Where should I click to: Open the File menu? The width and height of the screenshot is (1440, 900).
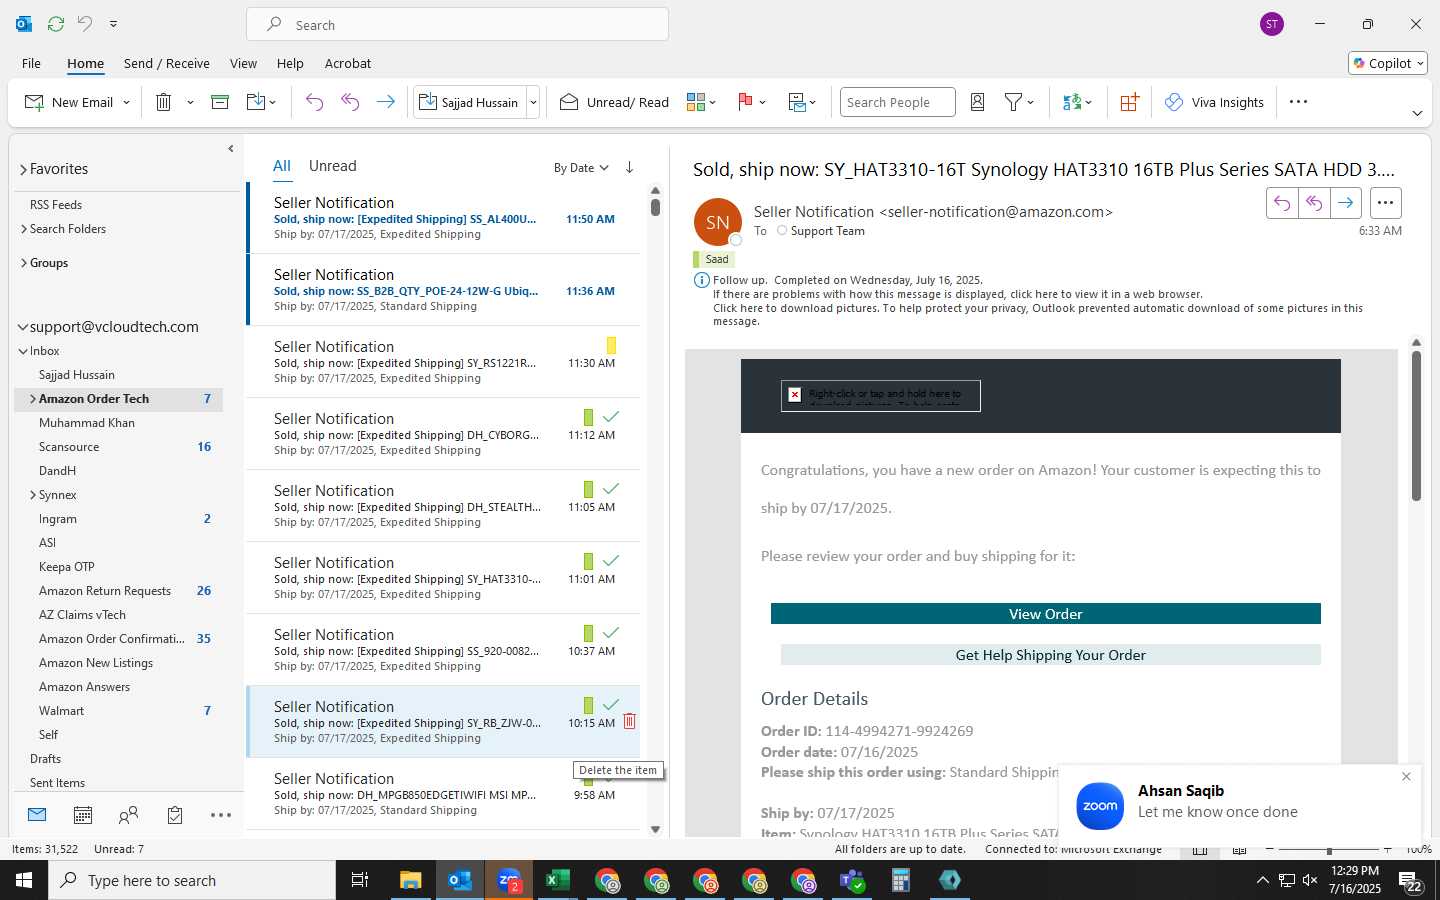32,63
